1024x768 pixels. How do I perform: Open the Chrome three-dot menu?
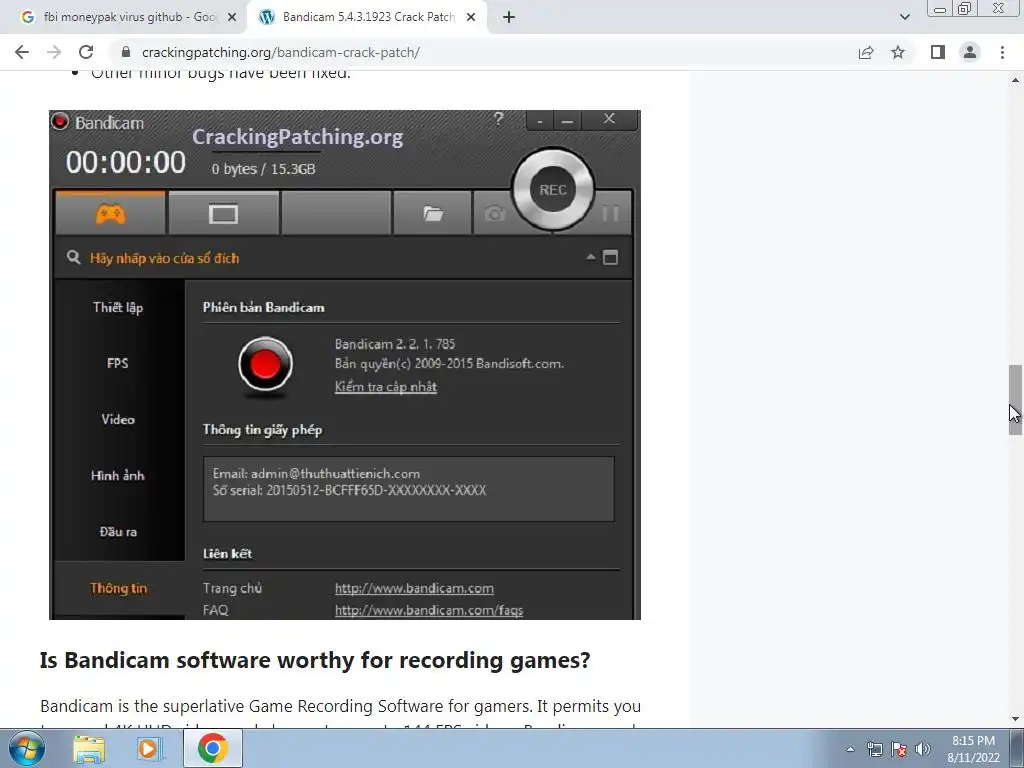pyautogui.click(x=1002, y=52)
